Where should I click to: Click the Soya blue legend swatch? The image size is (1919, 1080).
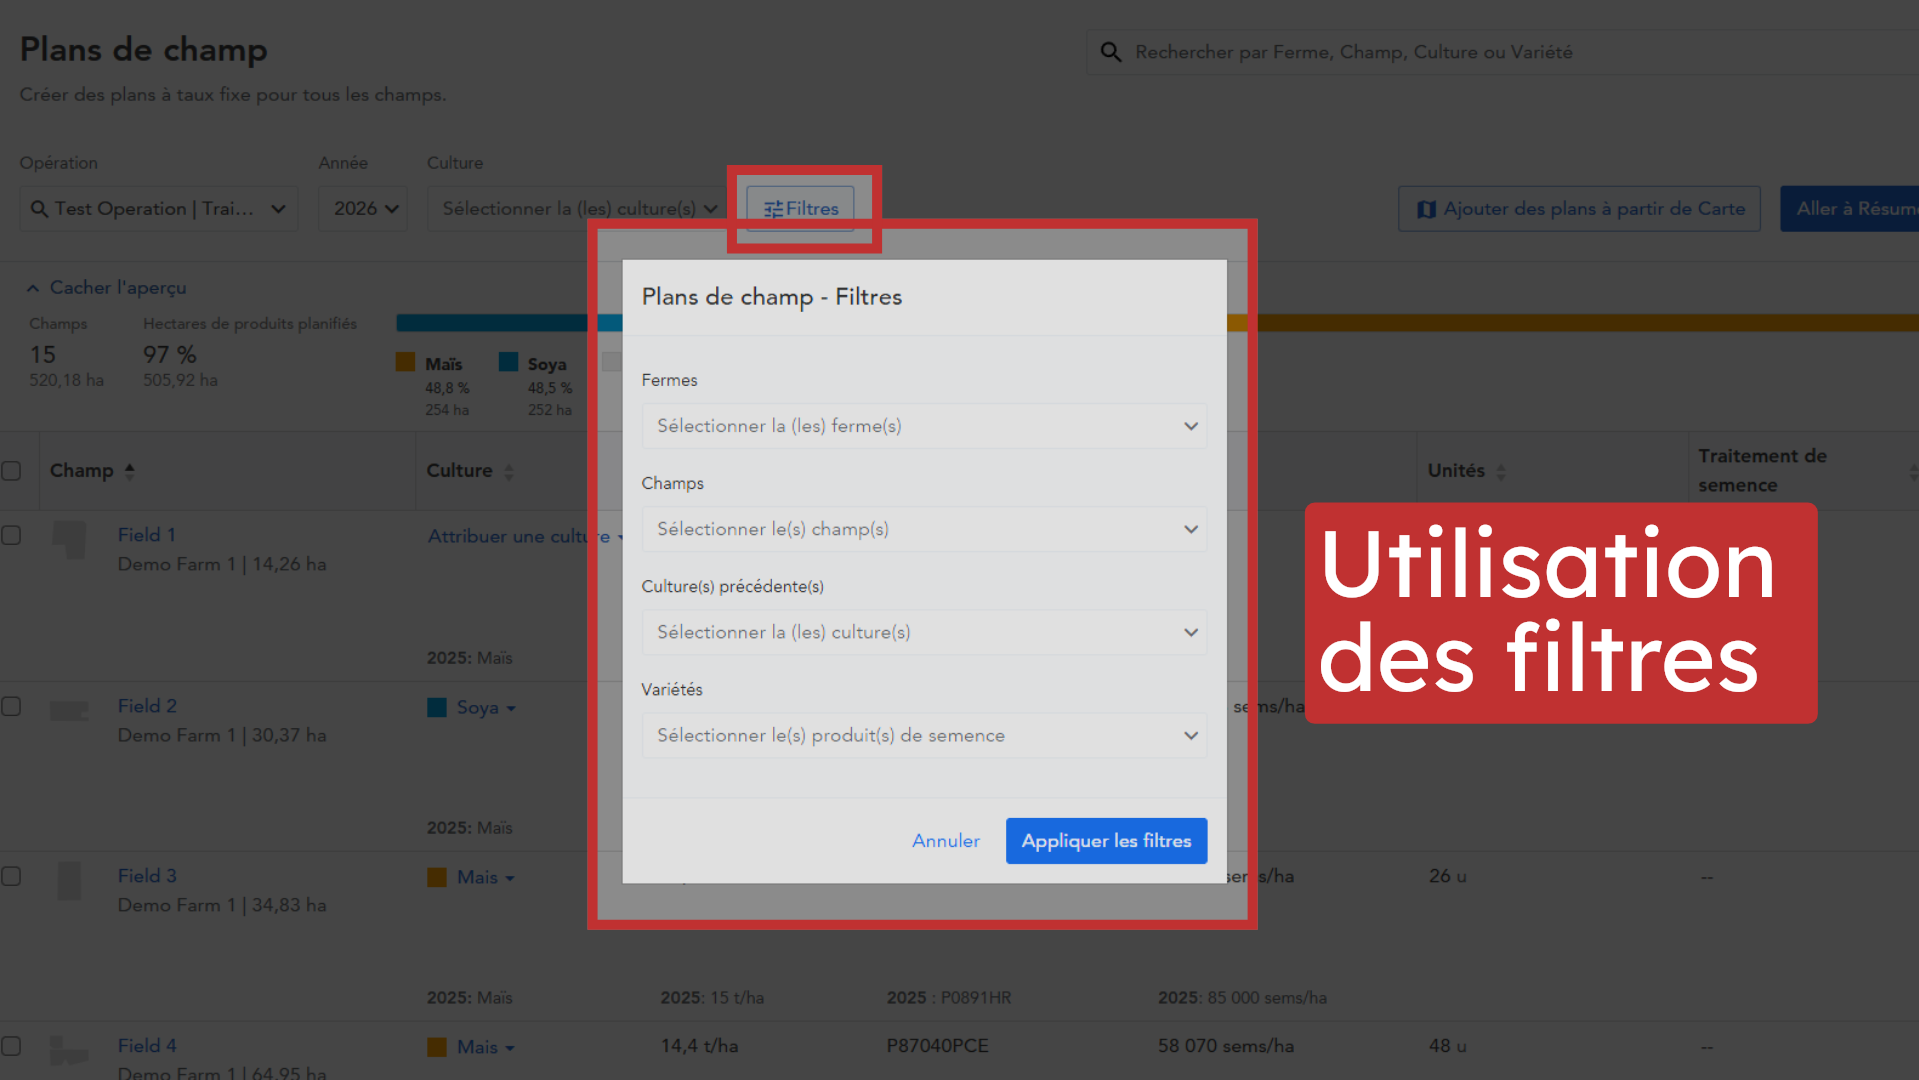tap(509, 362)
